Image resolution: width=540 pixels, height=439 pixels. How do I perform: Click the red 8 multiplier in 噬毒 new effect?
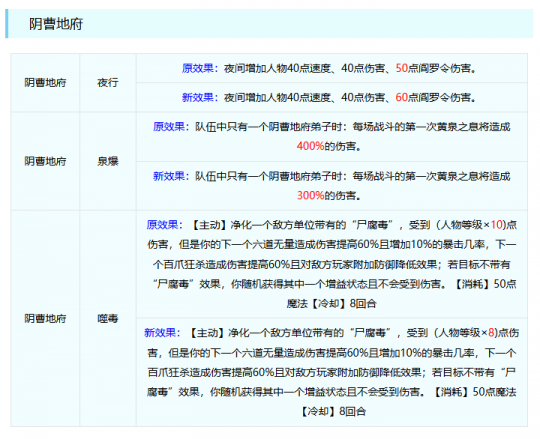pyautogui.click(x=491, y=333)
